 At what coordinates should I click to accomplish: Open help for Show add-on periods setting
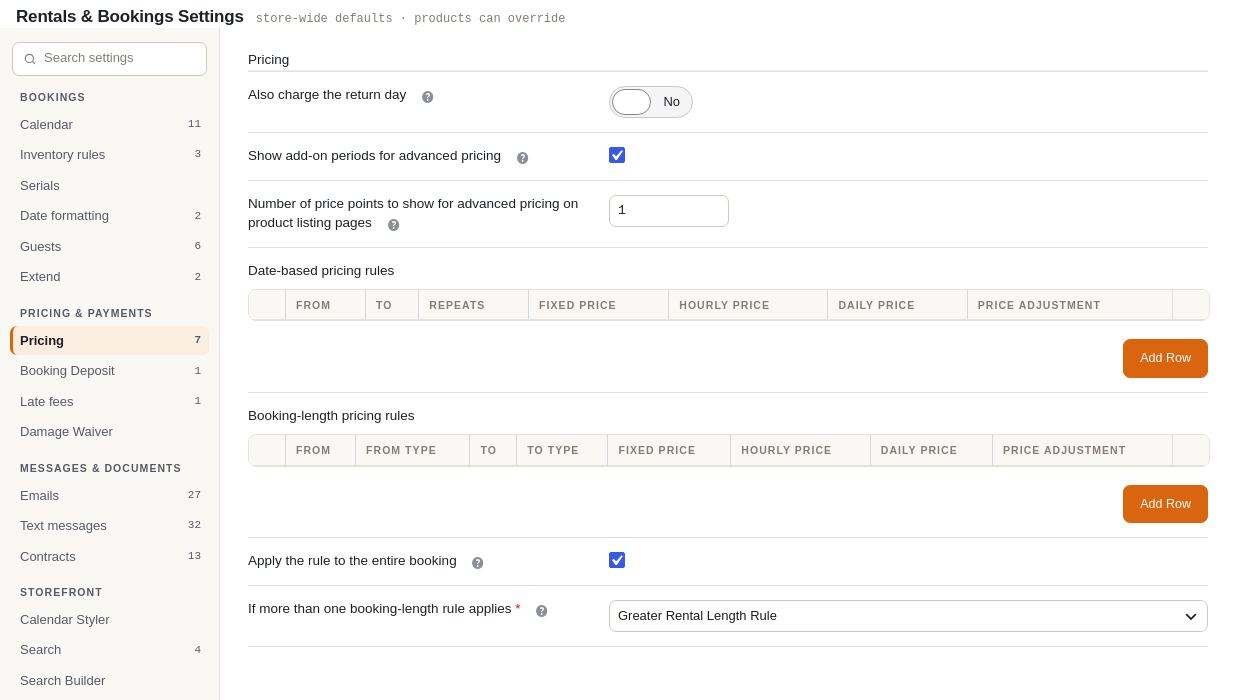pos(522,158)
